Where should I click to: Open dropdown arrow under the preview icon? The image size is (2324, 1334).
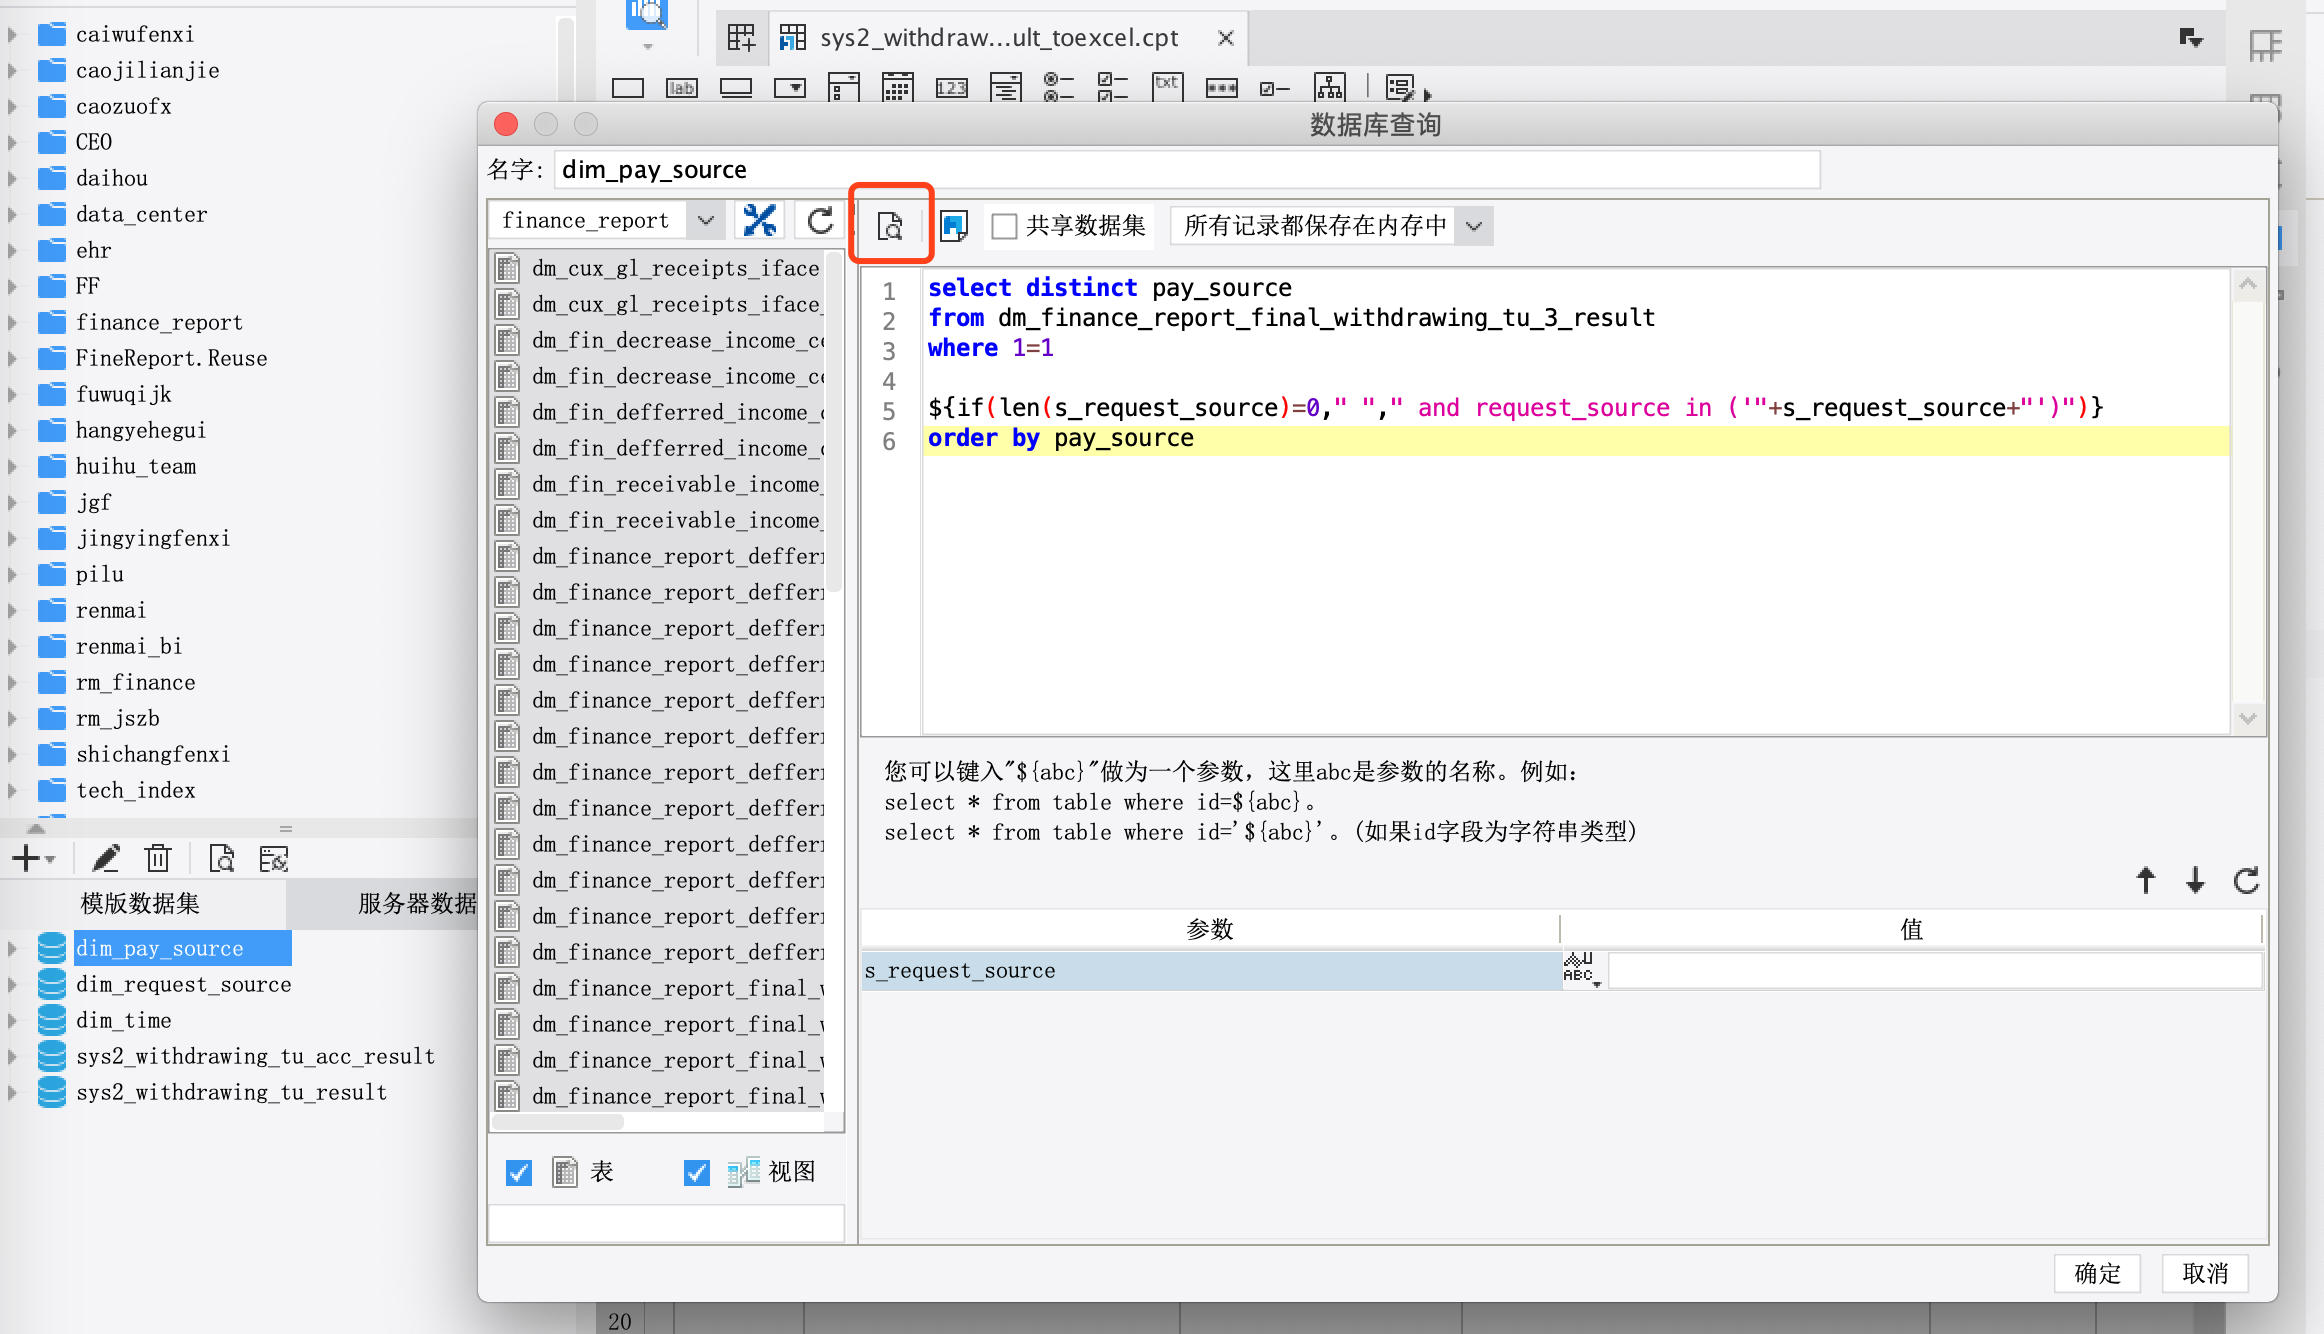647,46
